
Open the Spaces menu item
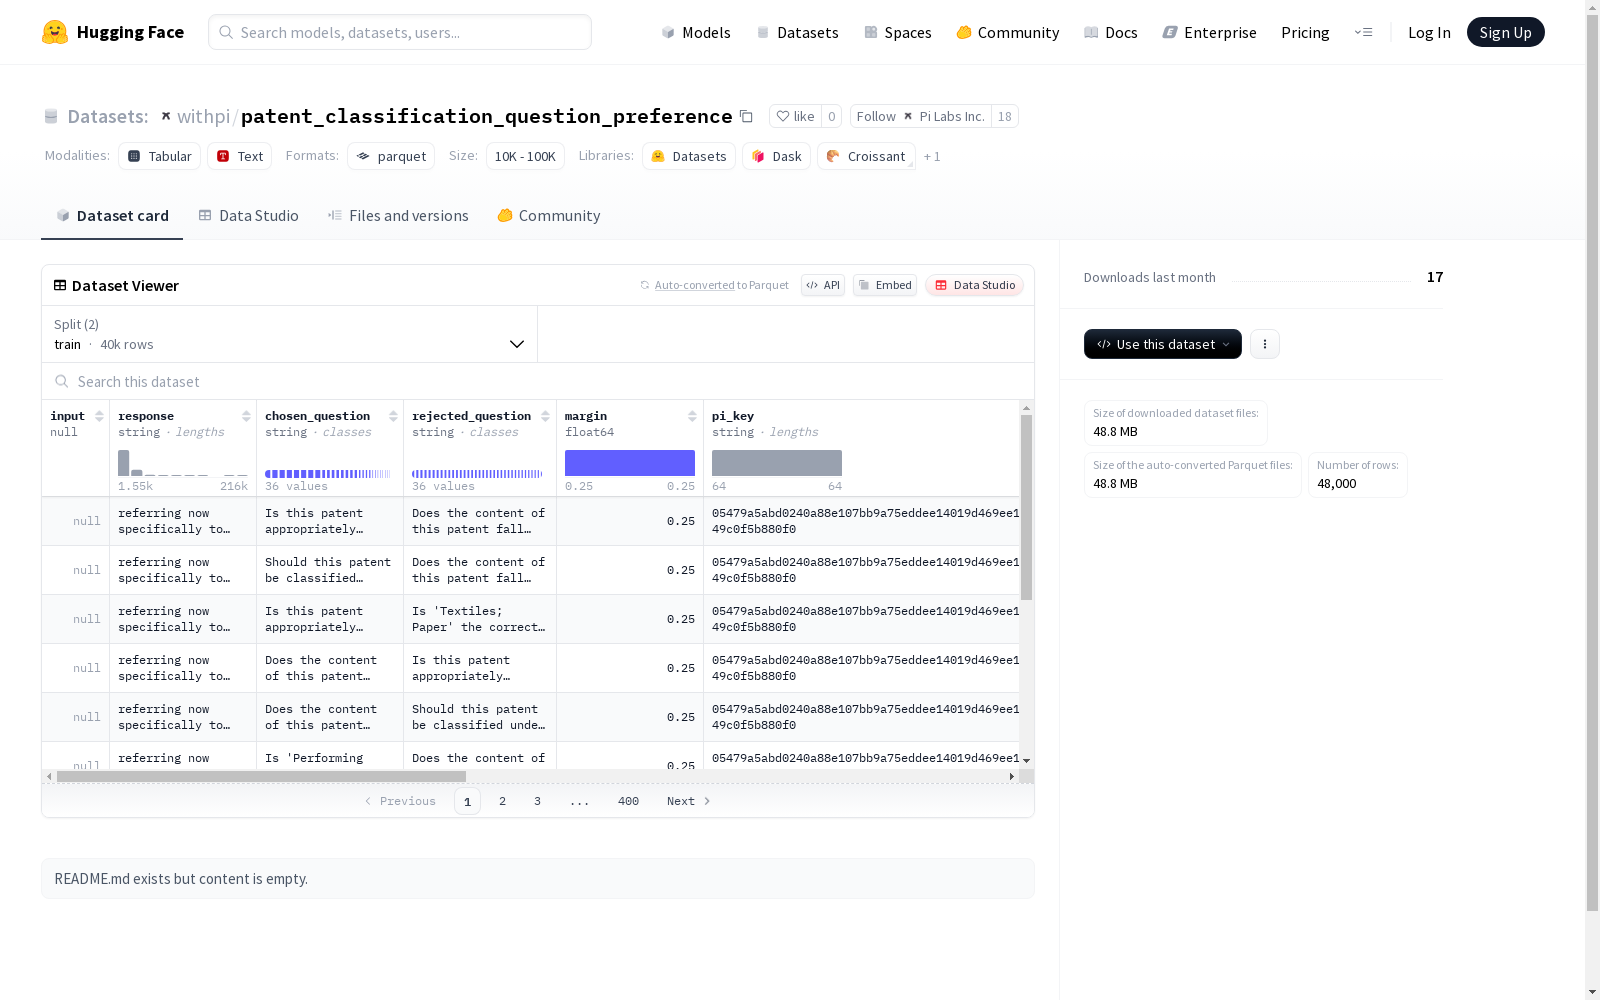[898, 32]
